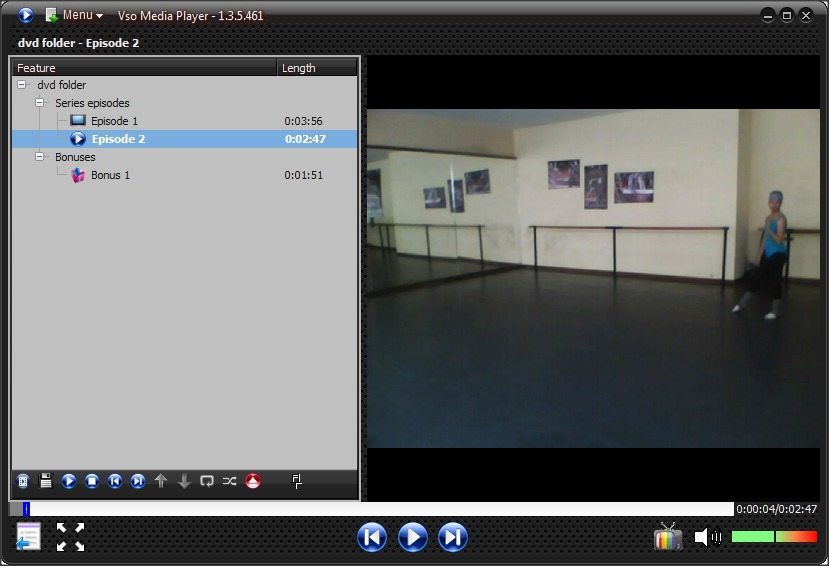This screenshot has width=829, height=566.
Task: Click the Feature column header
Action: pos(144,68)
